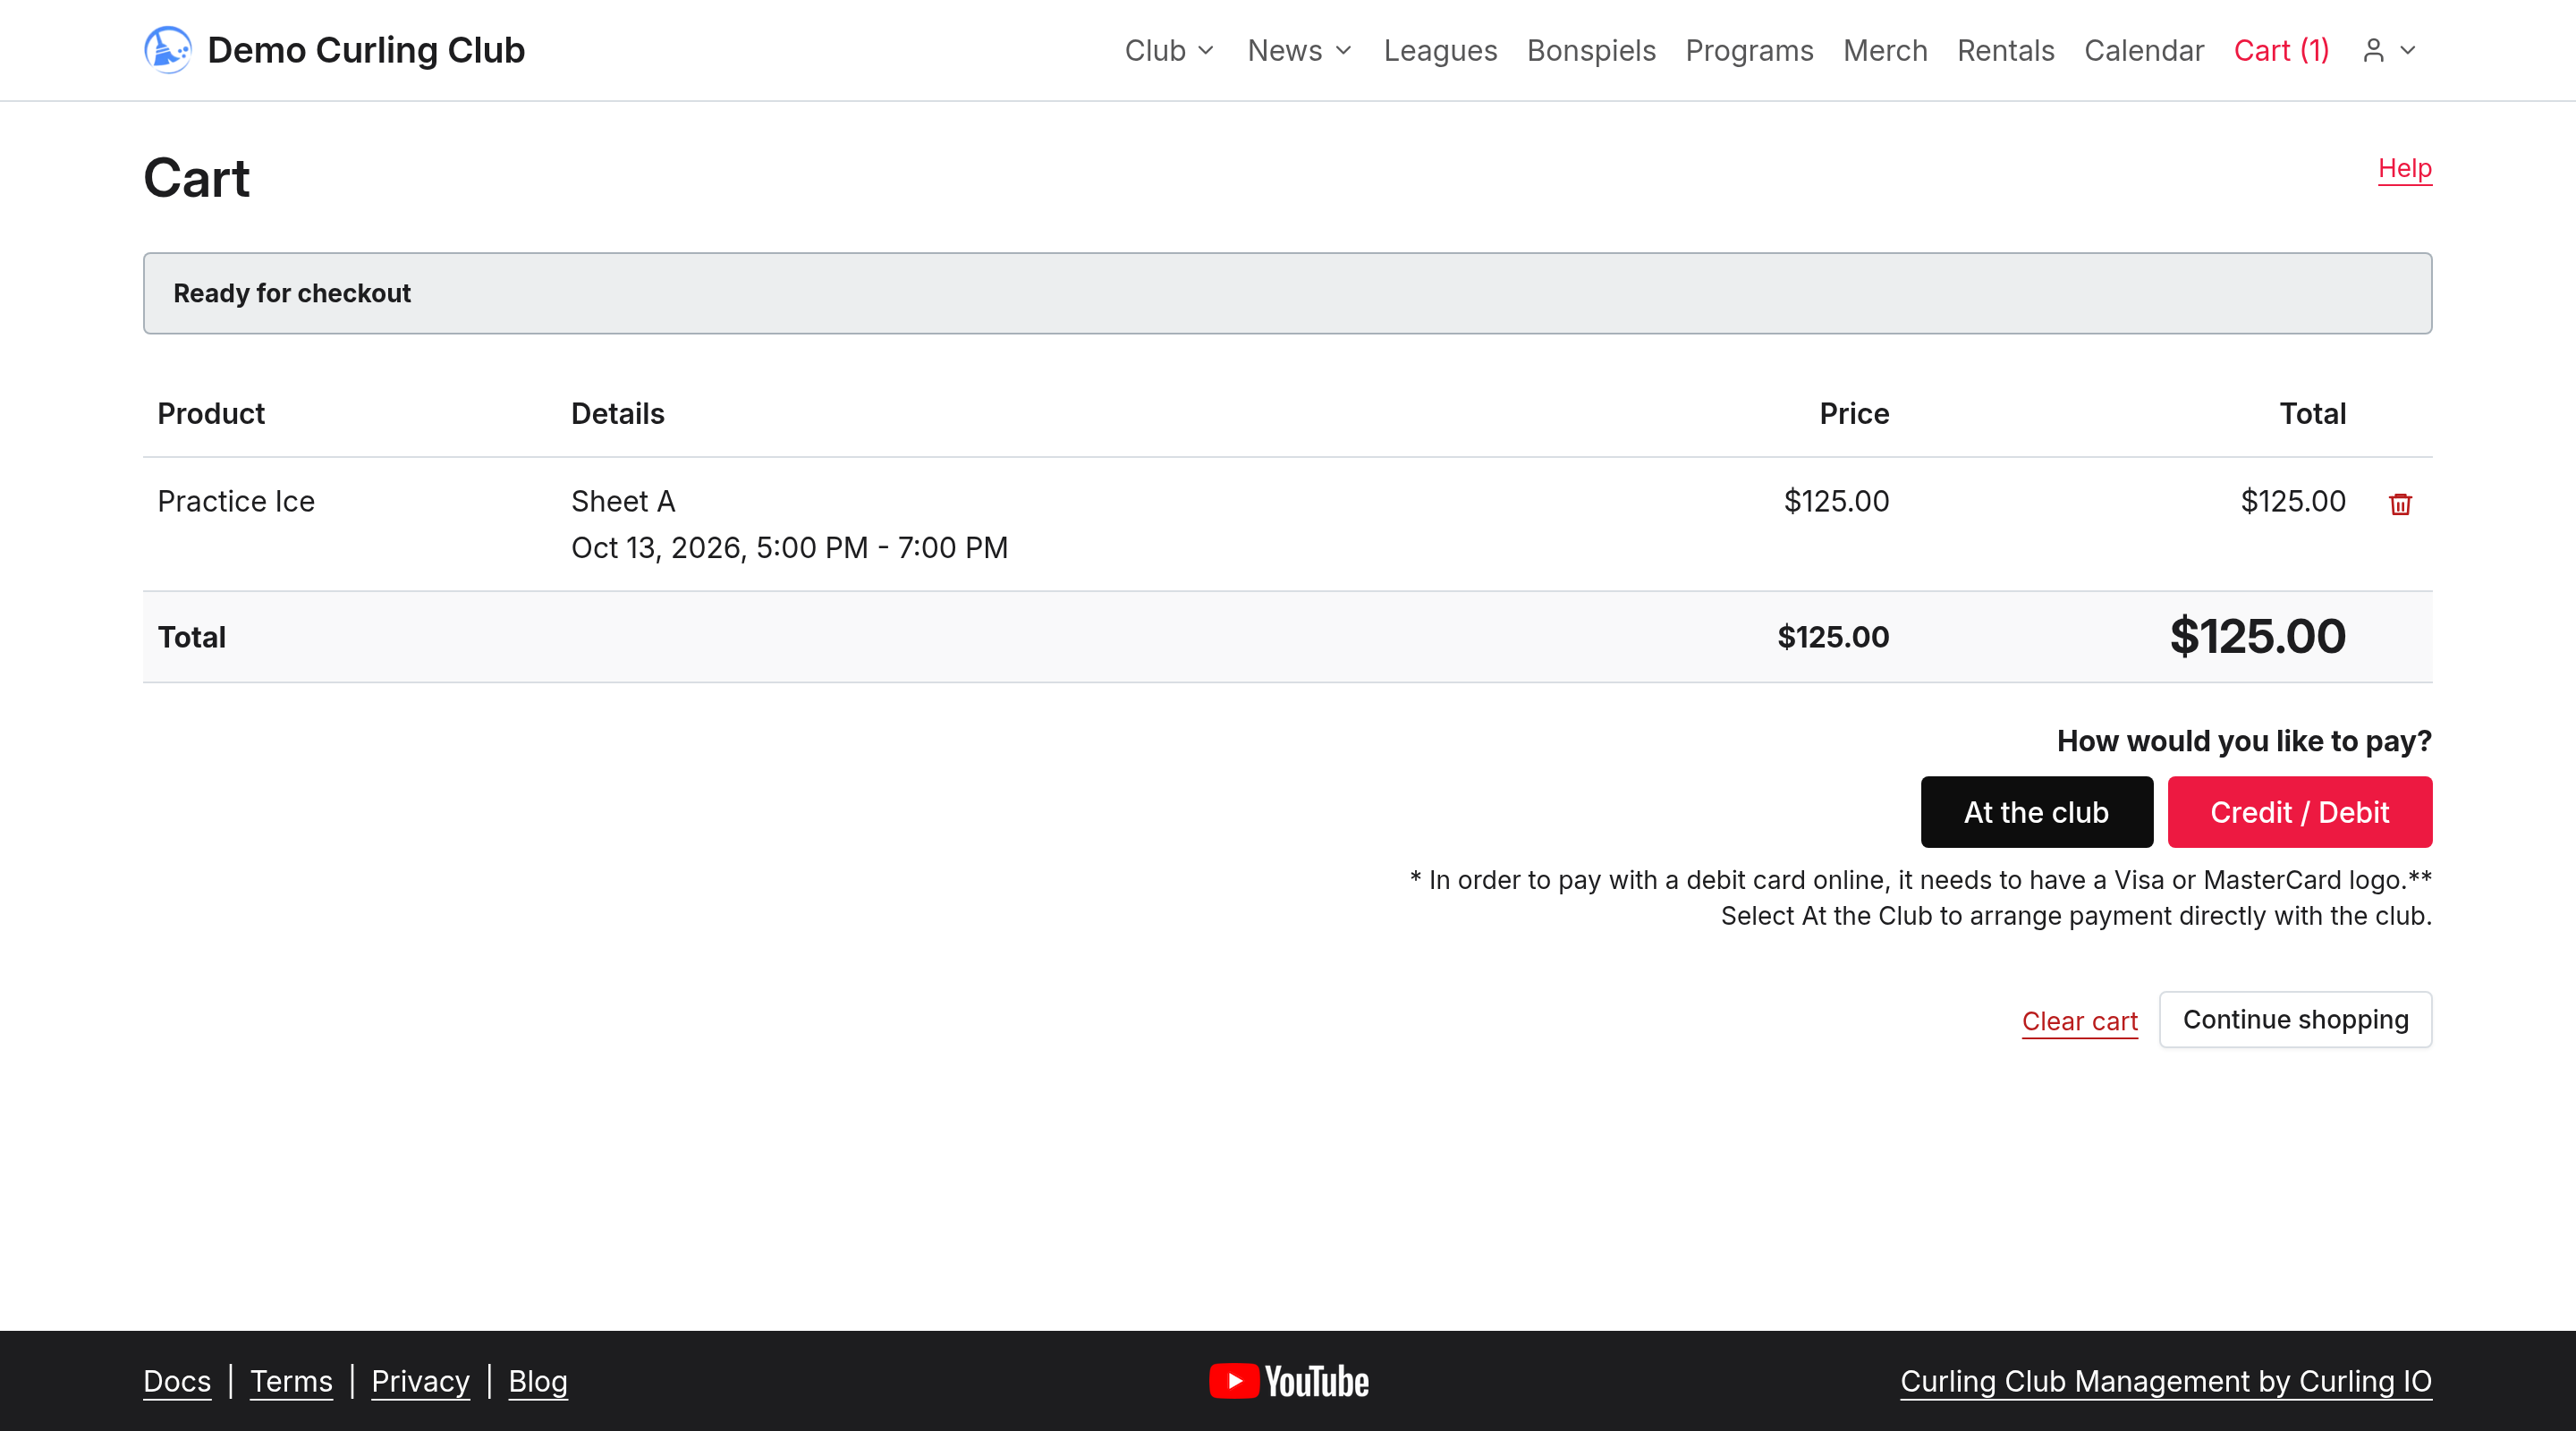Click the Oct 13, 2026 time slot text
This screenshot has width=2576, height=1431.
(789, 547)
